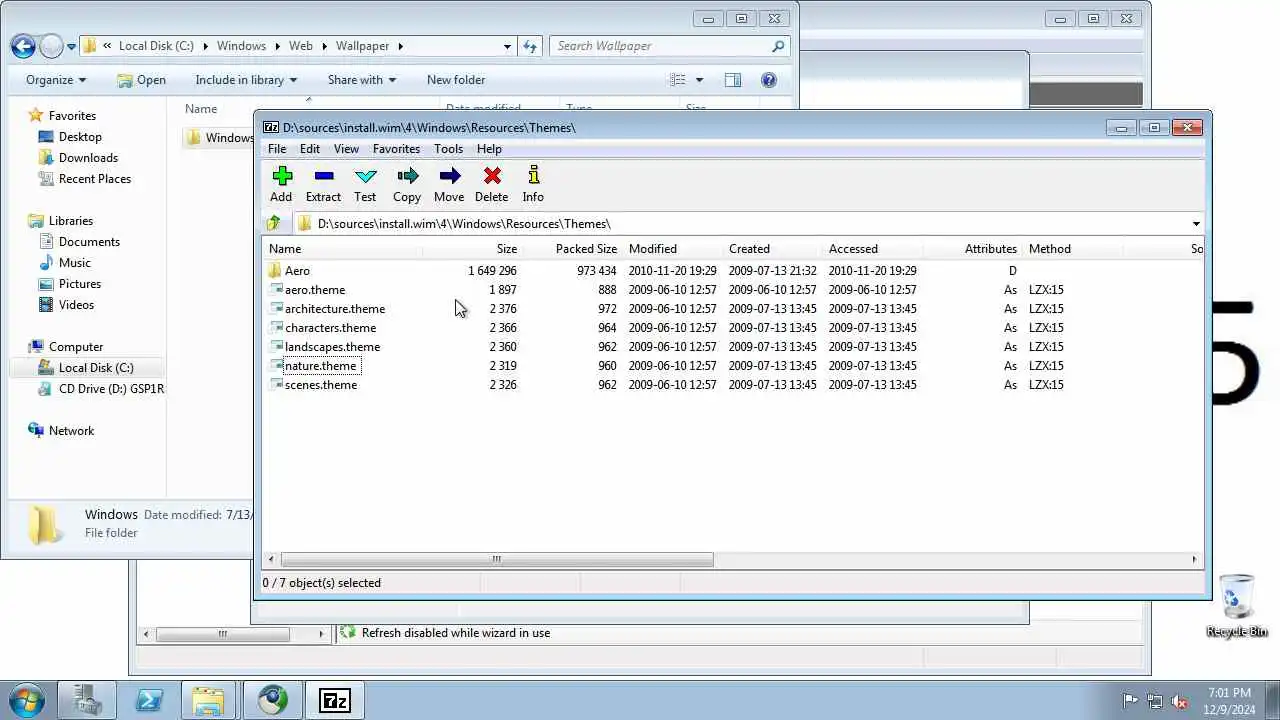The image size is (1280, 720).
Task: Open the Info toolbar icon
Action: click(x=533, y=176)
